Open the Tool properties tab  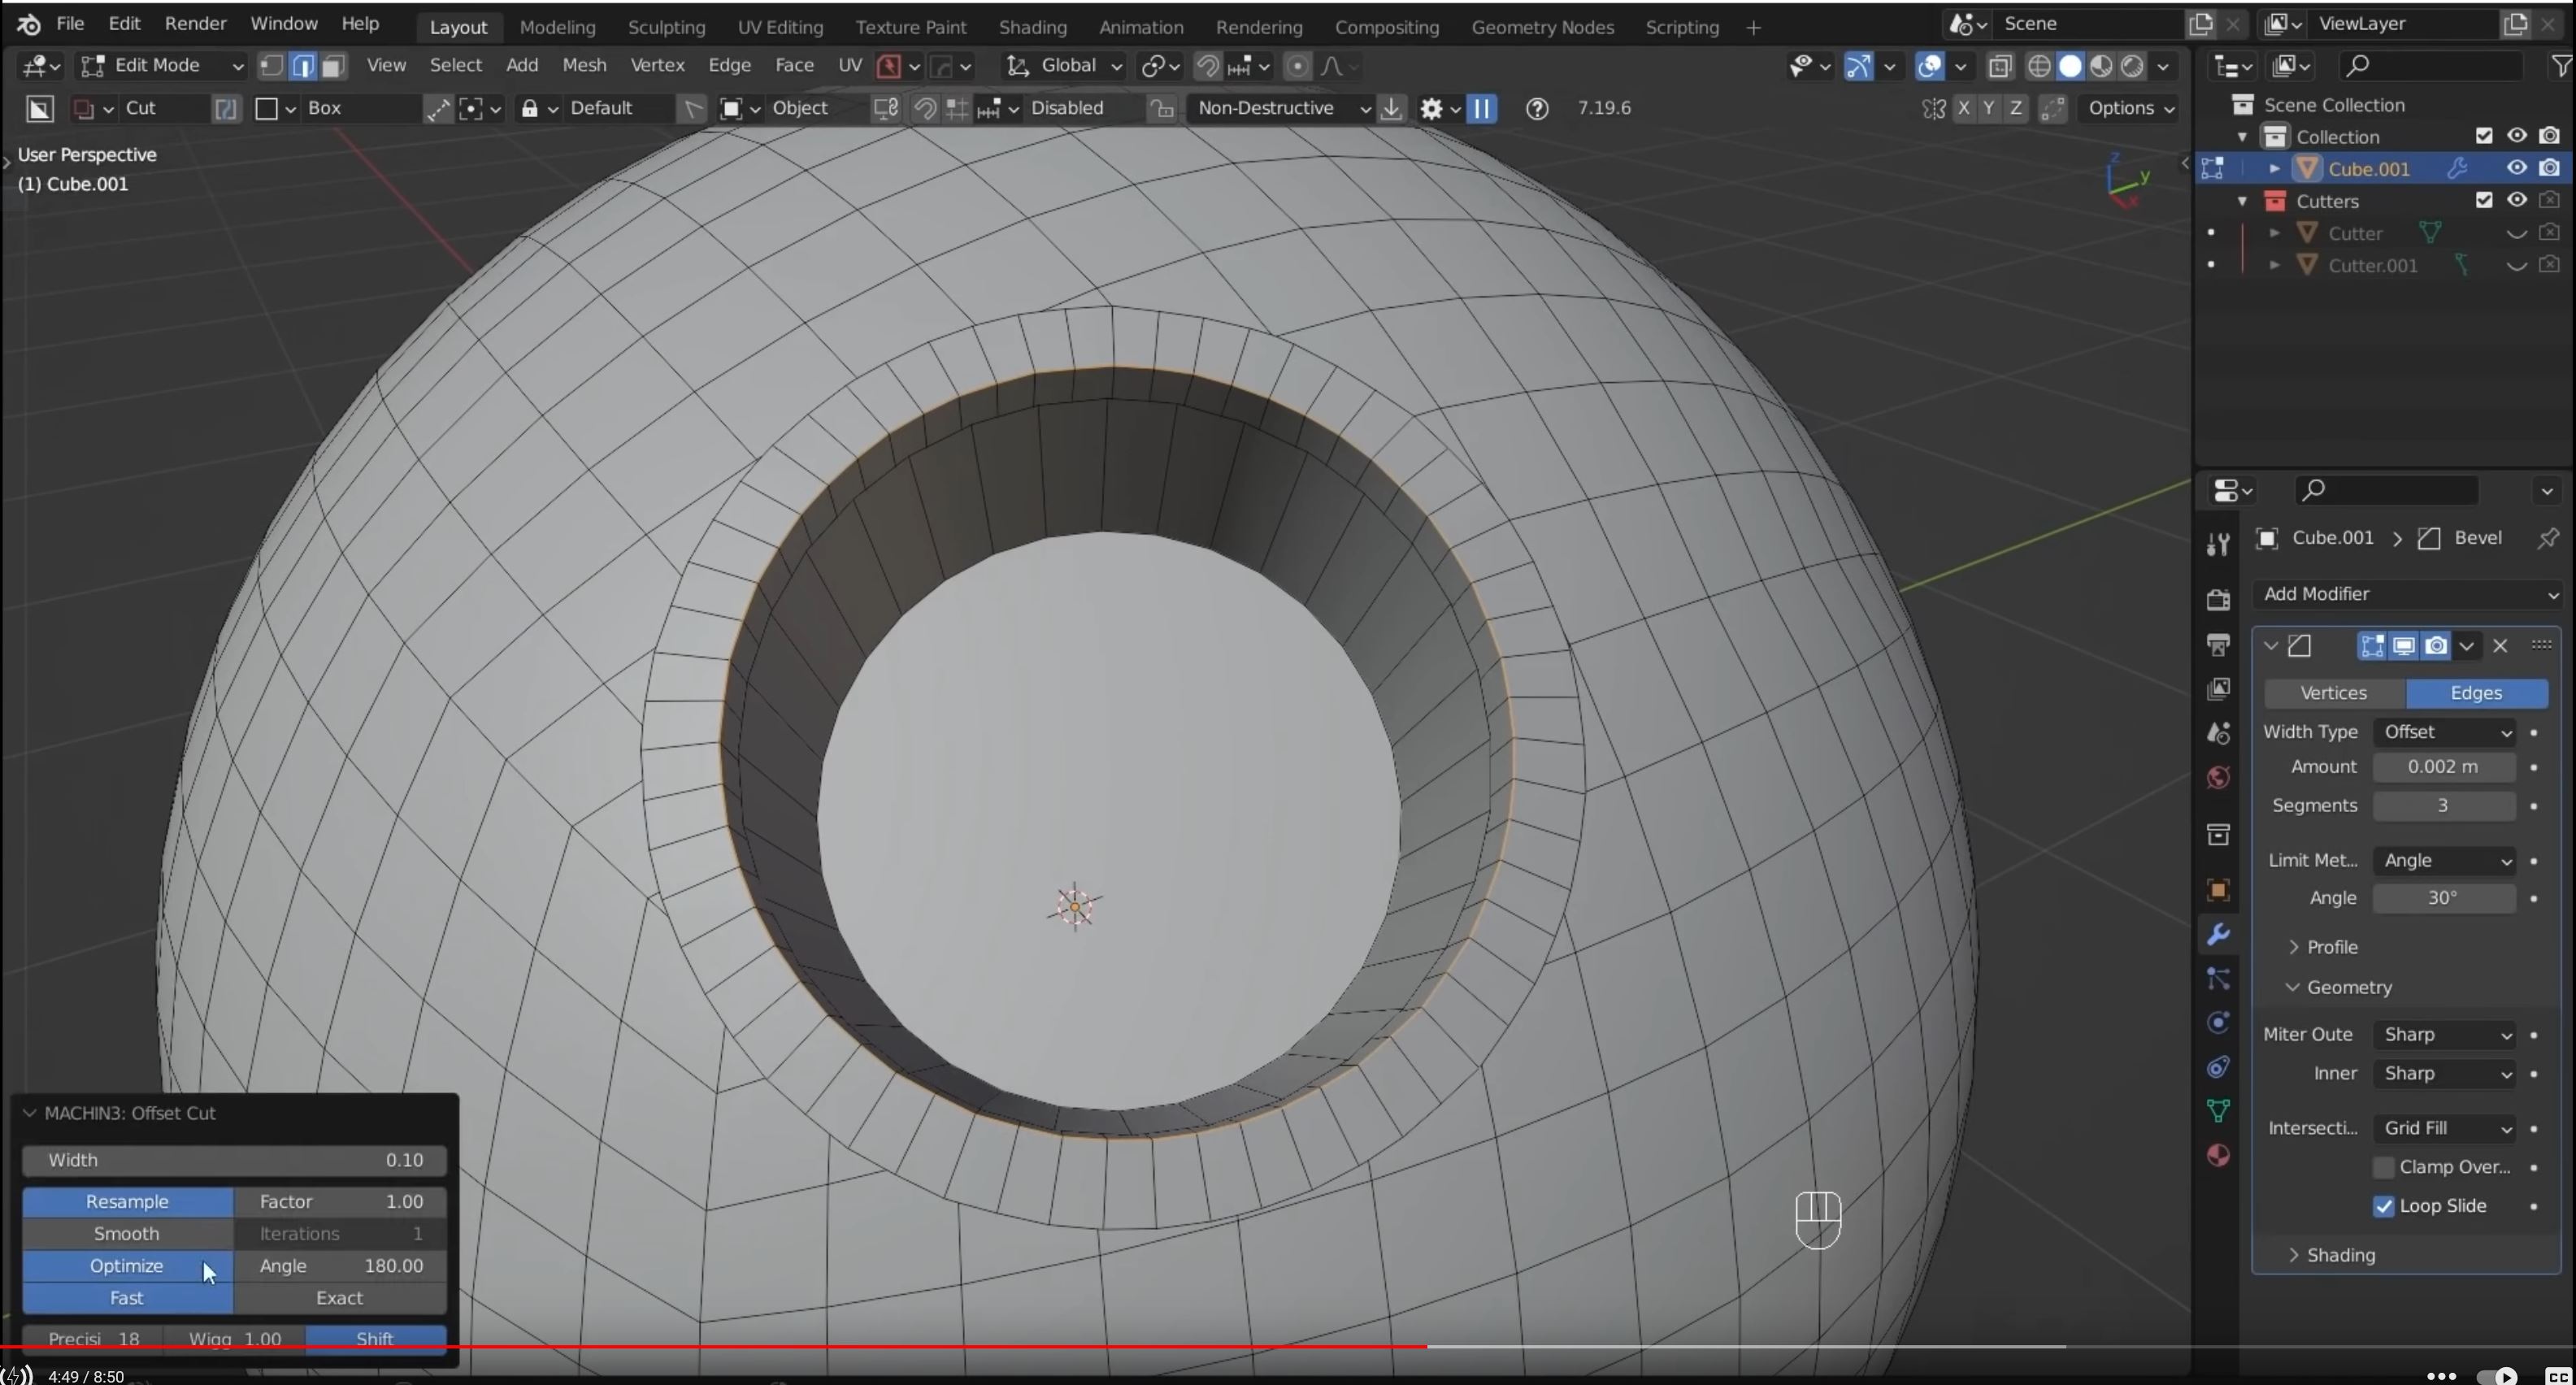[x=2218, y=544]
